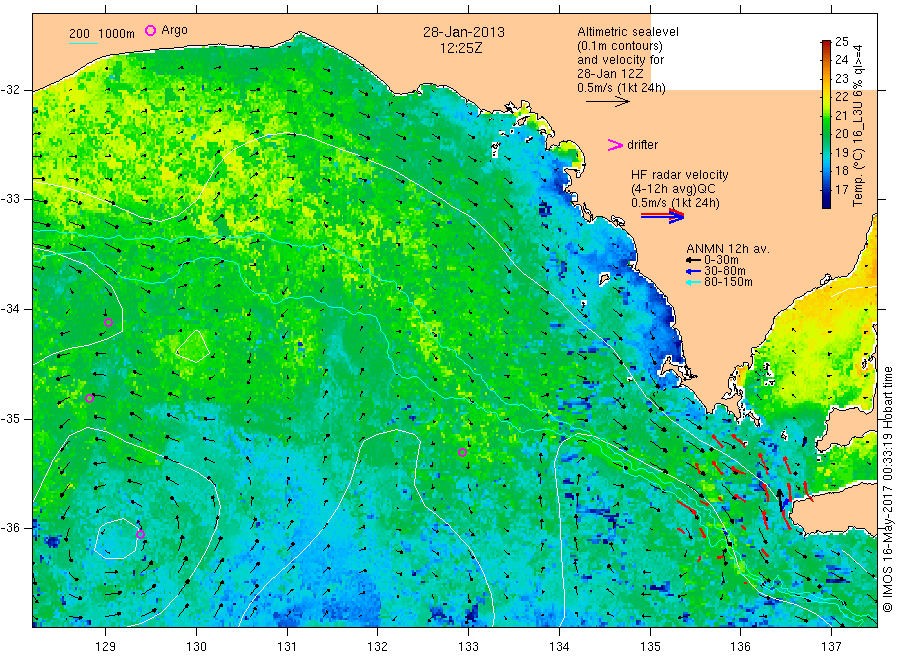Click the "(4-12h avg)QC" text
This screenshot has width=900, height=660.
pos(673,189)
